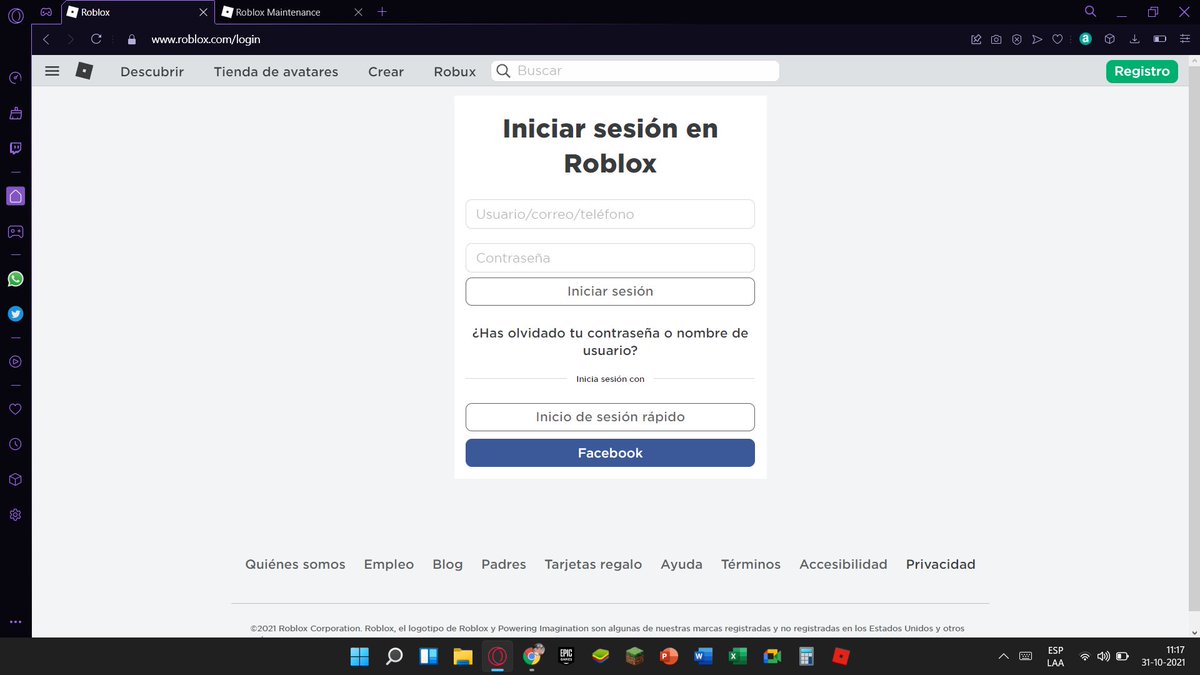The image size is (1200, 675).
Task: Switch to the Roblox Maintenance tab
Action: [278, 12]
